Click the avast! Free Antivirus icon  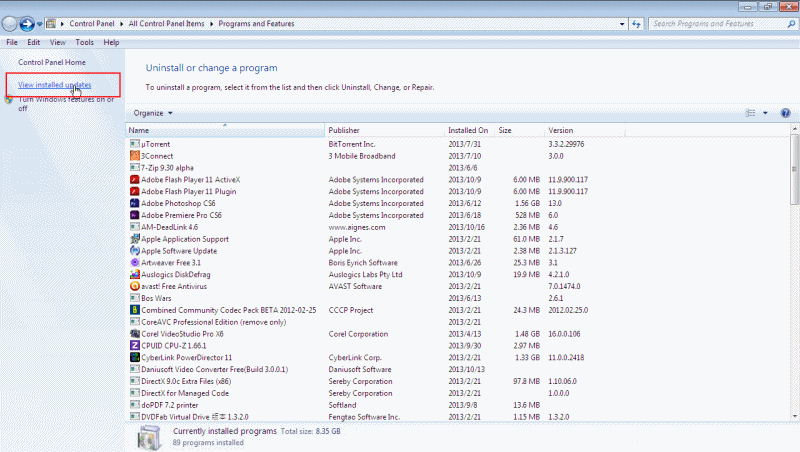135,286
